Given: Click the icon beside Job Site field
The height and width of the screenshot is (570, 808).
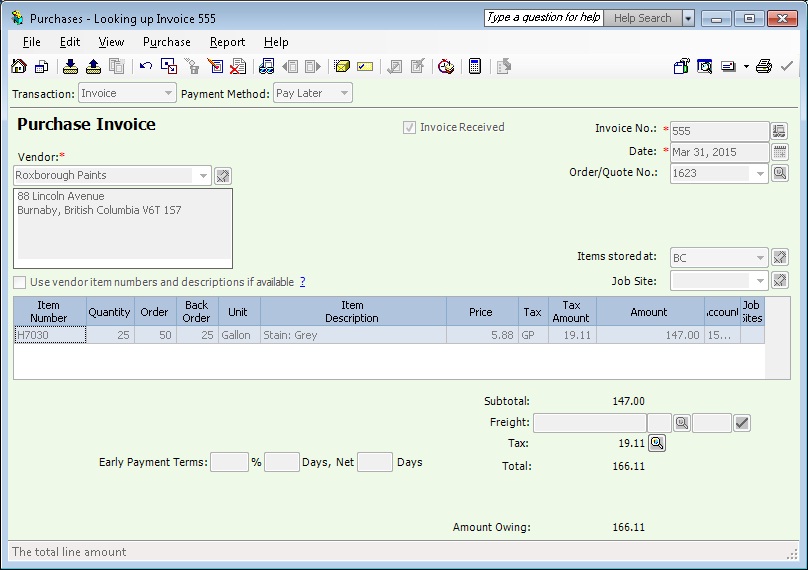Looking at the screenshot, I should (x=780, y=280).
